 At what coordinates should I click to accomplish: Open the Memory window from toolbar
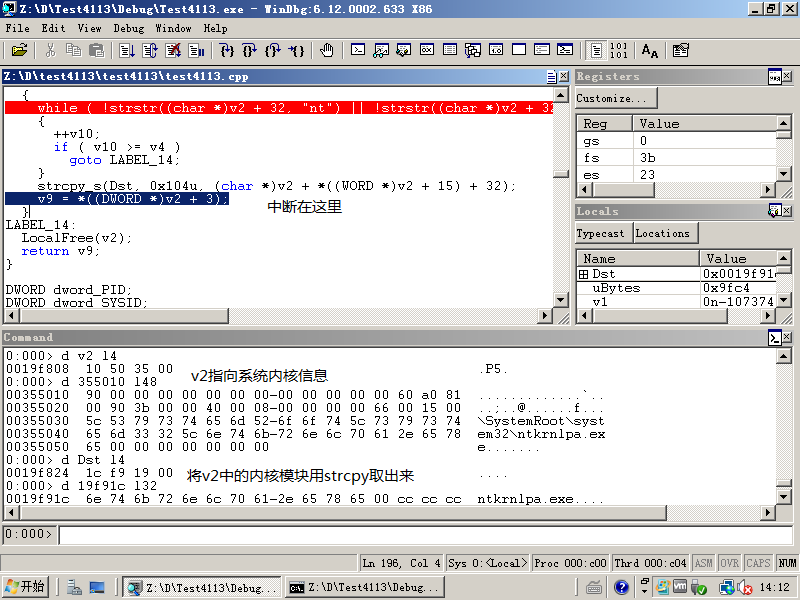(450, 50)
